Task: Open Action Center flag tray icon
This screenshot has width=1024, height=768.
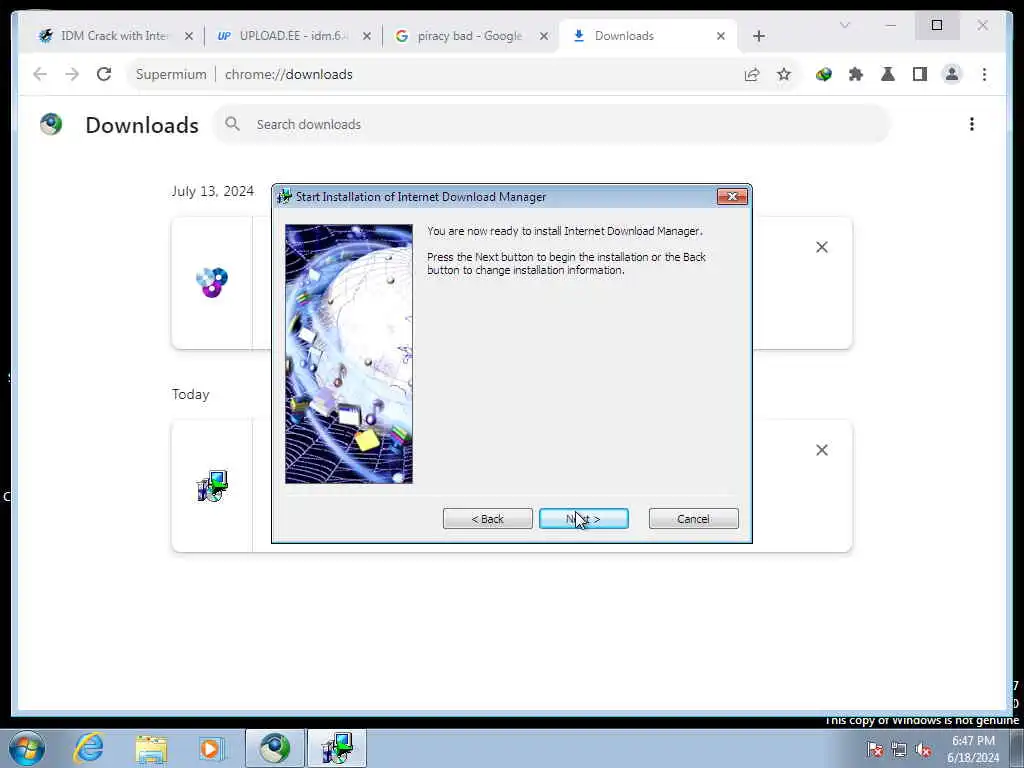Action: click(875, 749)
